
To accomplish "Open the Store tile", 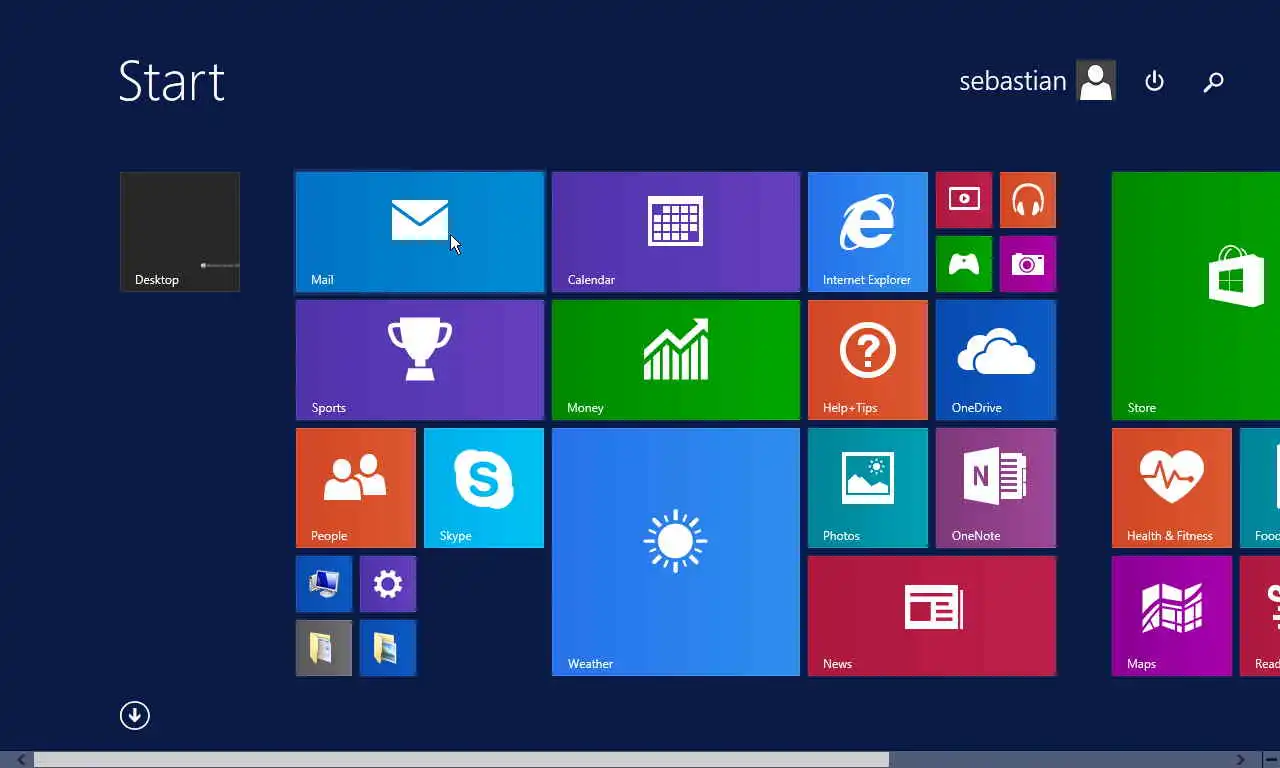I will (1196, 296).
